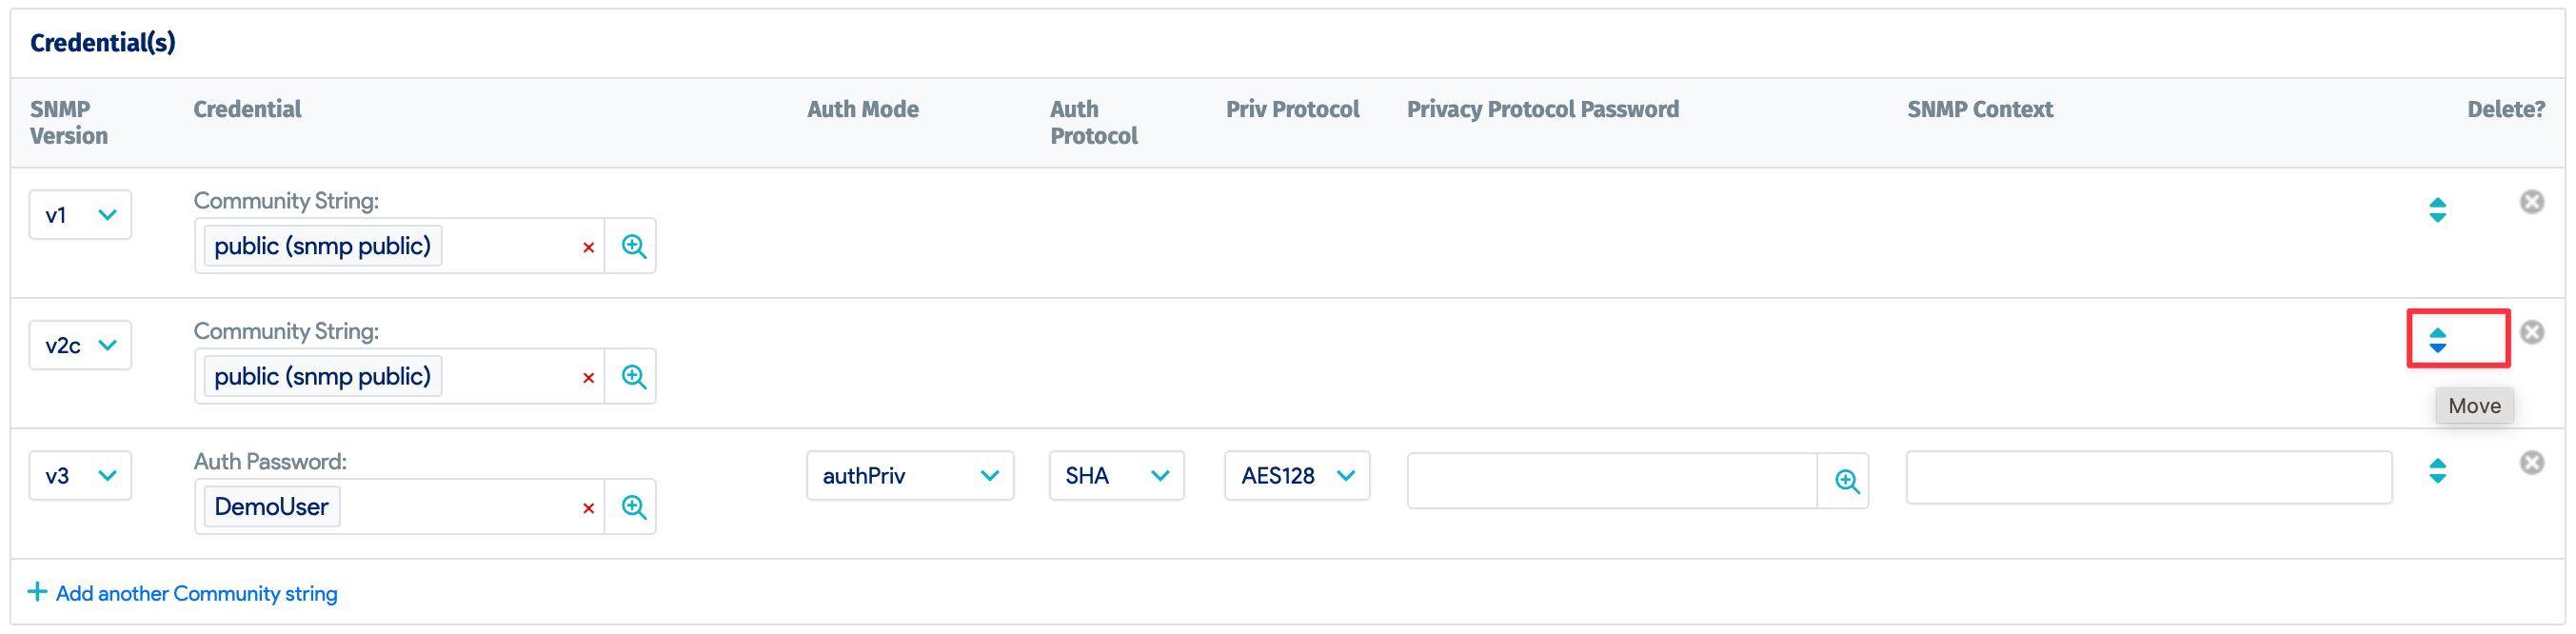Viewport: 2576px width, 634px height.
Task: Open the credential search for DemoUser
Action: tap(632, 506)
